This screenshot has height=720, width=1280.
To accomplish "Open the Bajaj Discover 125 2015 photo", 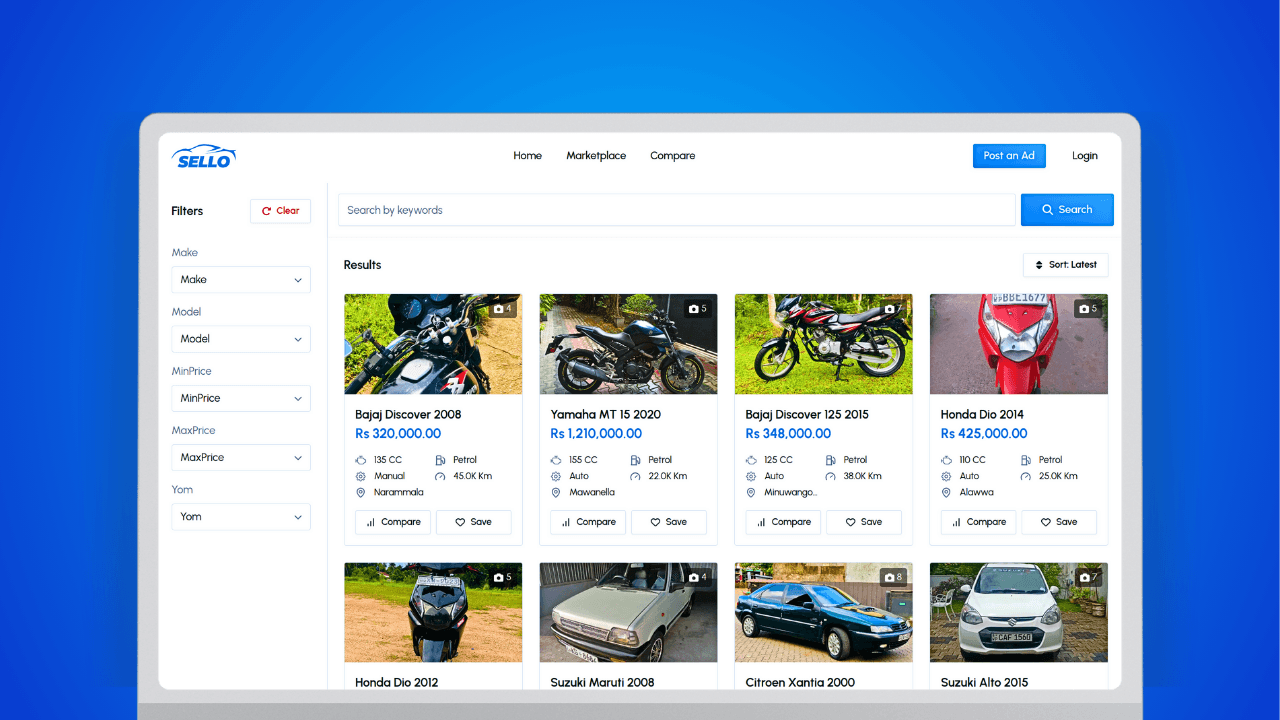I will click(x=824, y=344).
